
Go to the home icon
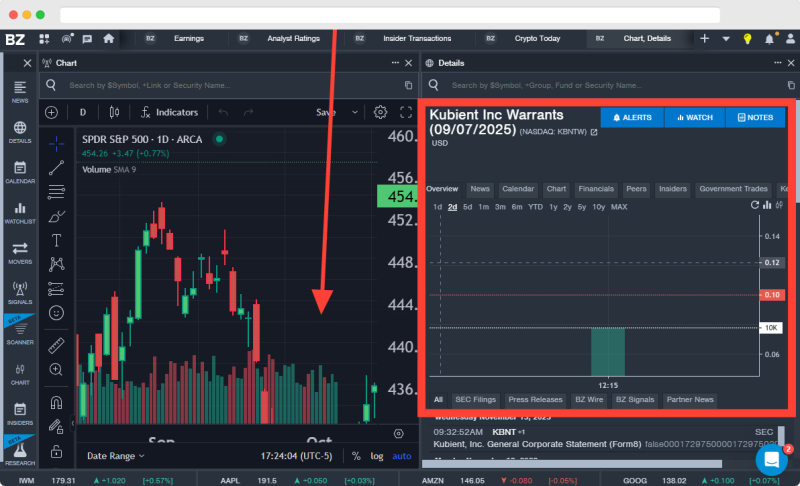[x=108, y=39]
